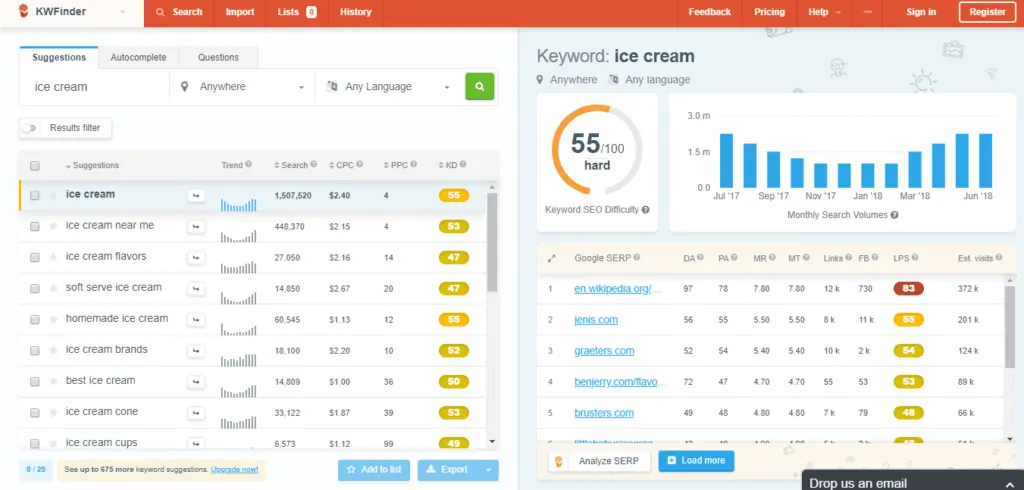Click arrow icon next to 'ice cream flavors'
The width and height of the screenshot is (1024, 490).
coord(195,257)
